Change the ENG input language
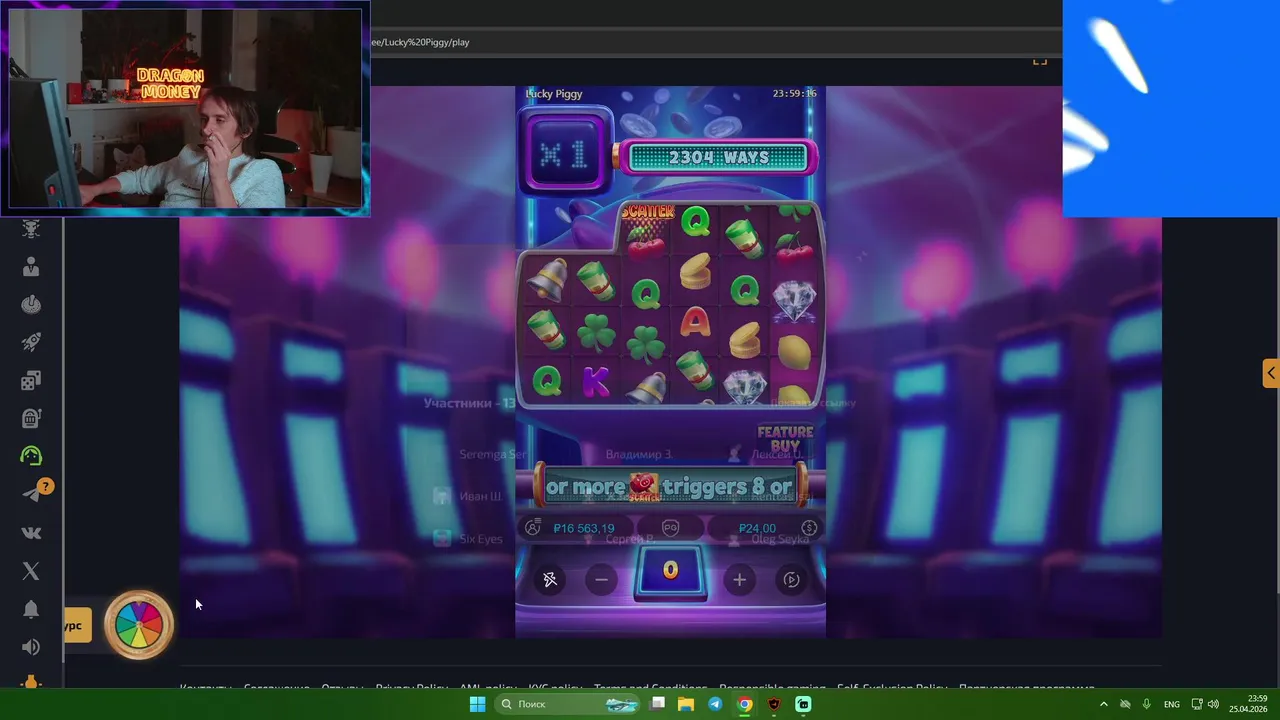This screenshot has width=1280, height=720. click(1172, 704)
